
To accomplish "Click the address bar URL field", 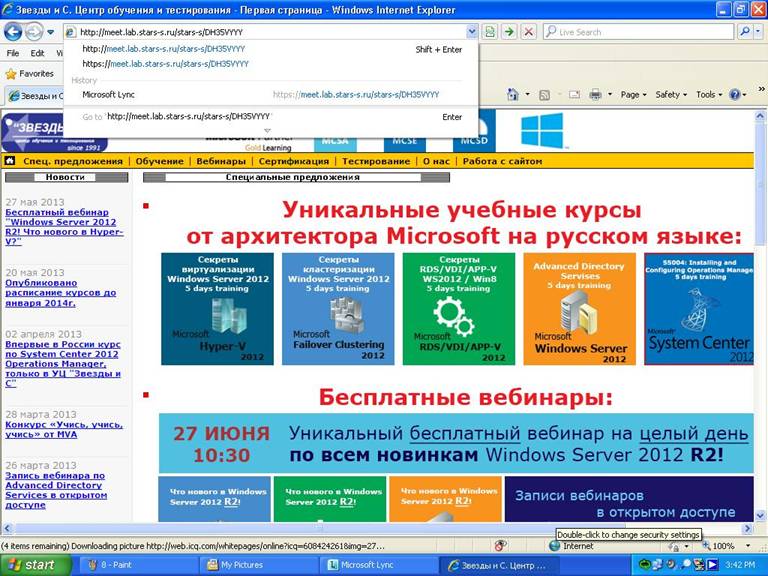I will coord(271,32).
